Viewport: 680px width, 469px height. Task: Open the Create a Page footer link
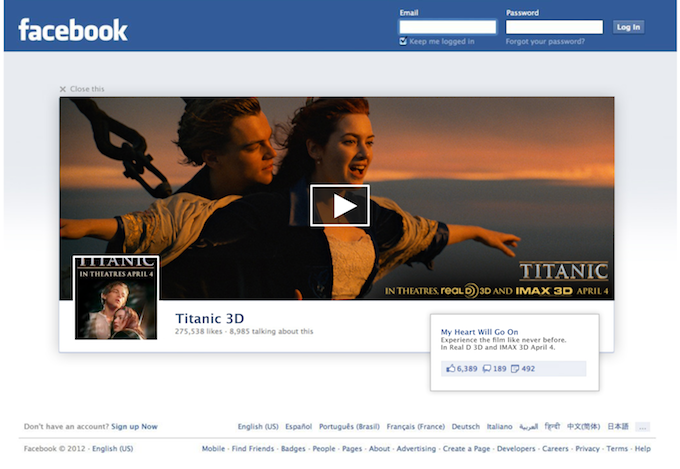pyautogui.click(x=467, y=449)
